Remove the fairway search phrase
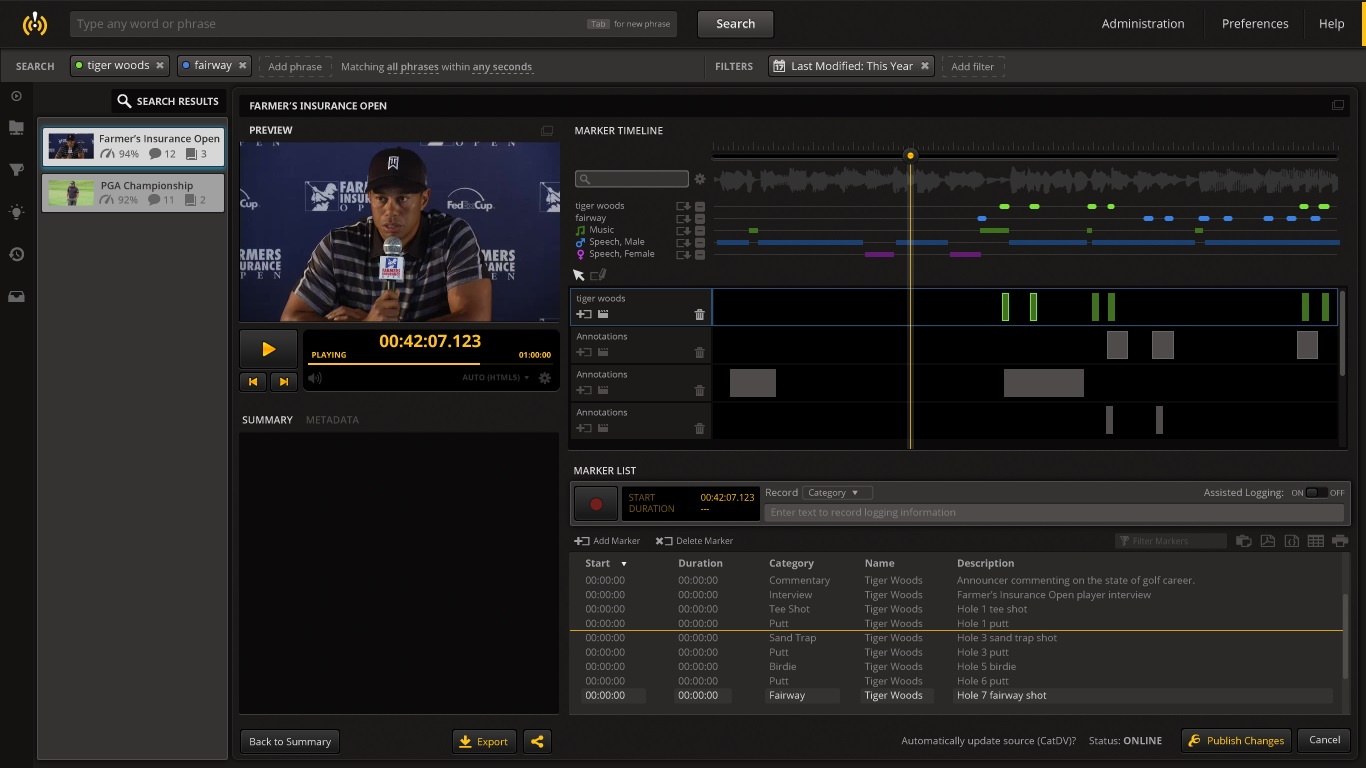 coord(242,66)
